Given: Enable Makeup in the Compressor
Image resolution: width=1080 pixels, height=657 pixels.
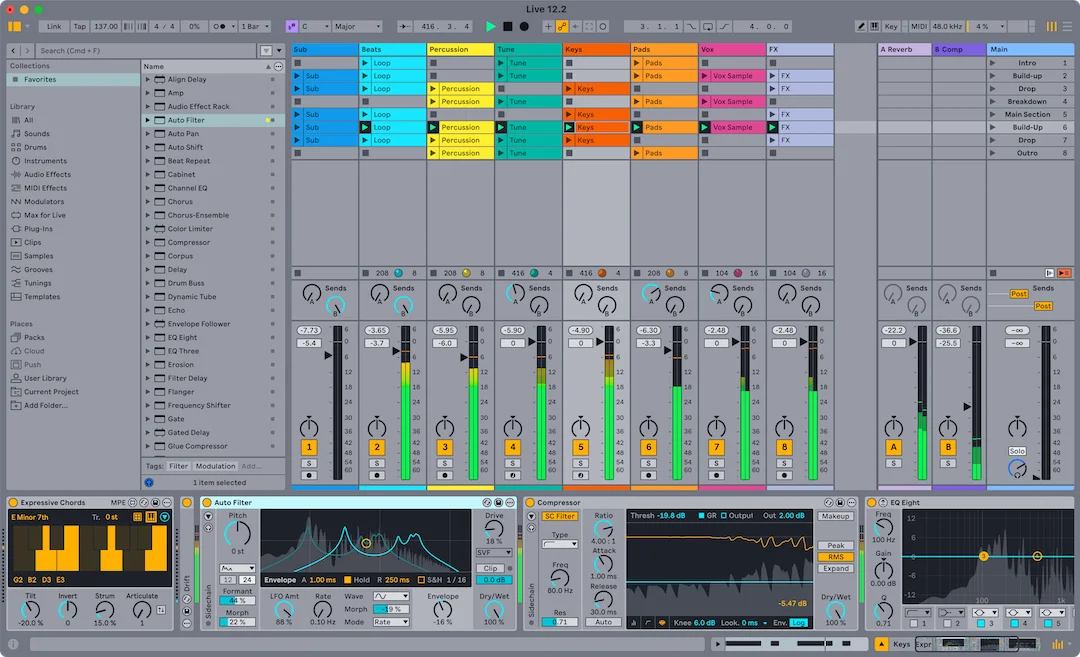Looking at the screenshot, I should click(835, 517).
